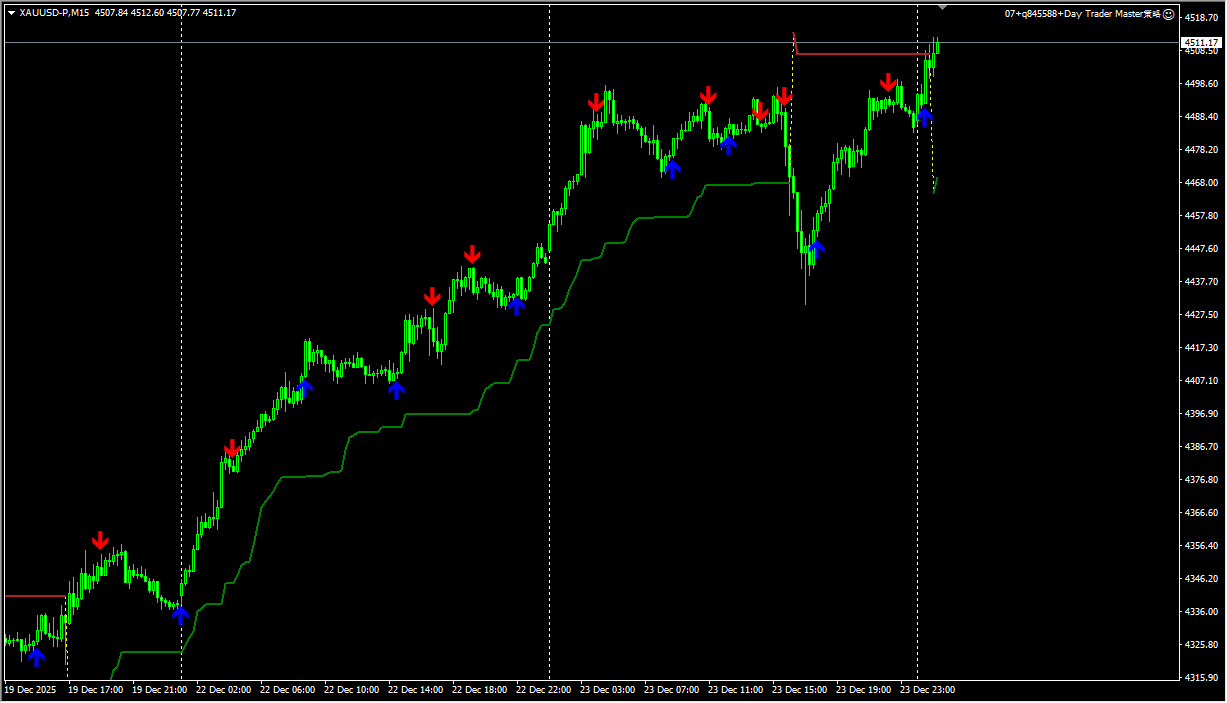Click blue buy arrow at 19 Dec 21:00 line
Viewport: 1227px width, 703px height.
180,614
